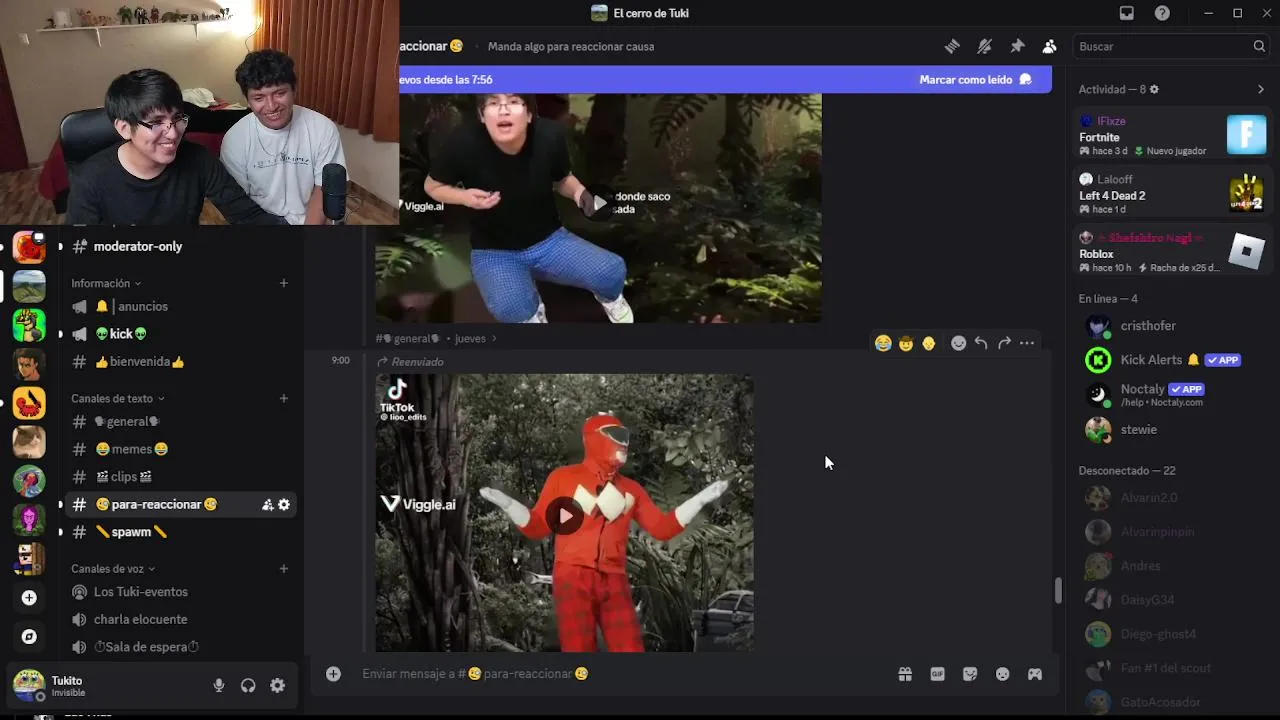Add channel to Canales de texto
Viewport: 1280px width, 720px height.
click(x=284, y=398)
